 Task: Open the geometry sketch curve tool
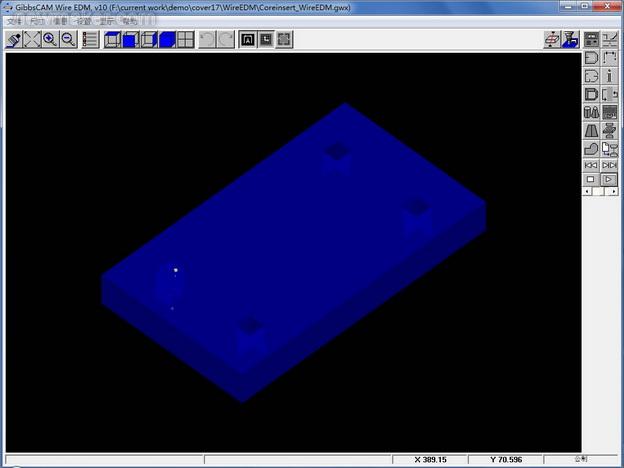610,39
